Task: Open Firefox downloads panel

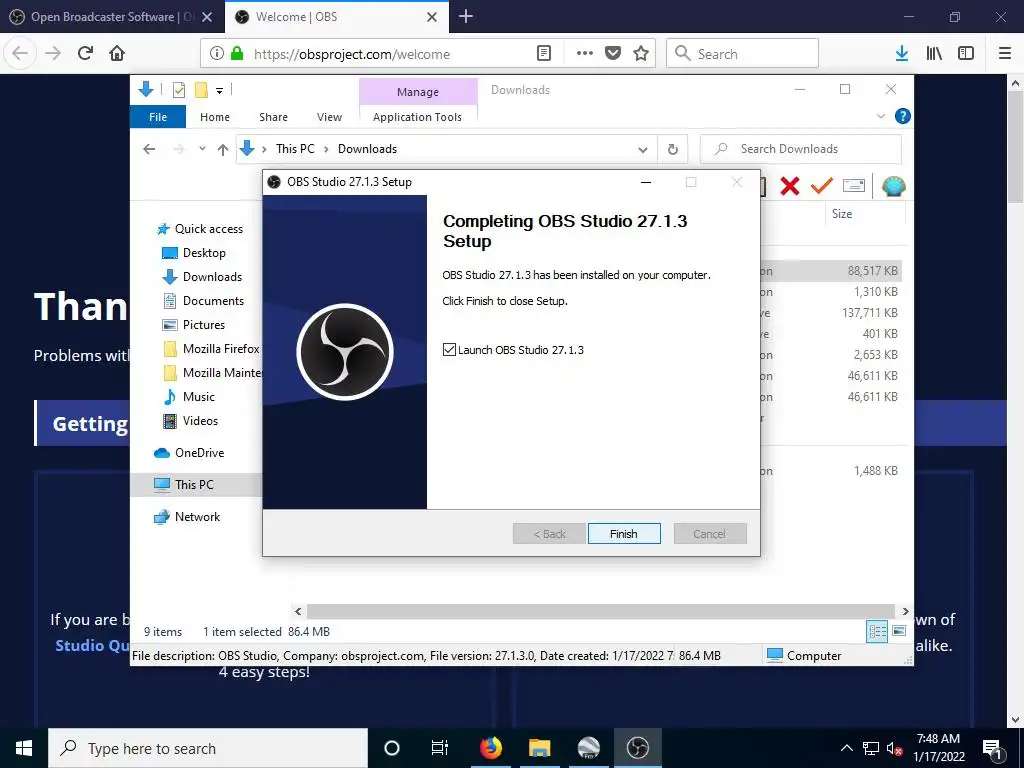Action: tap(901, 54)
